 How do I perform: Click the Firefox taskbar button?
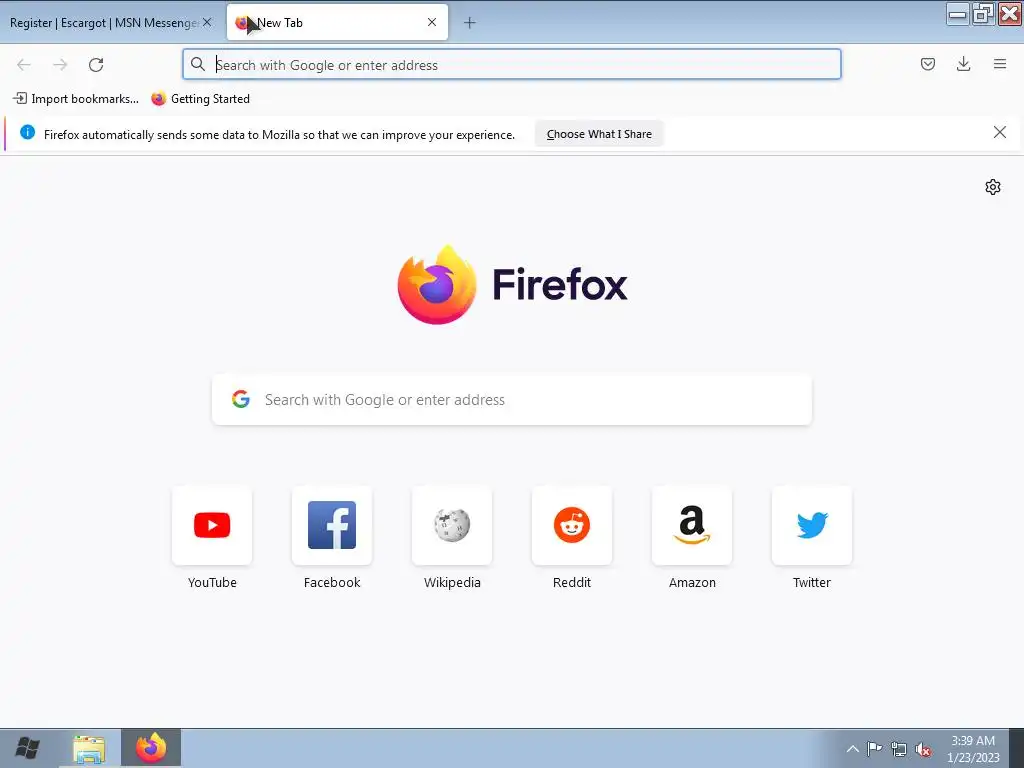(151, 748)
